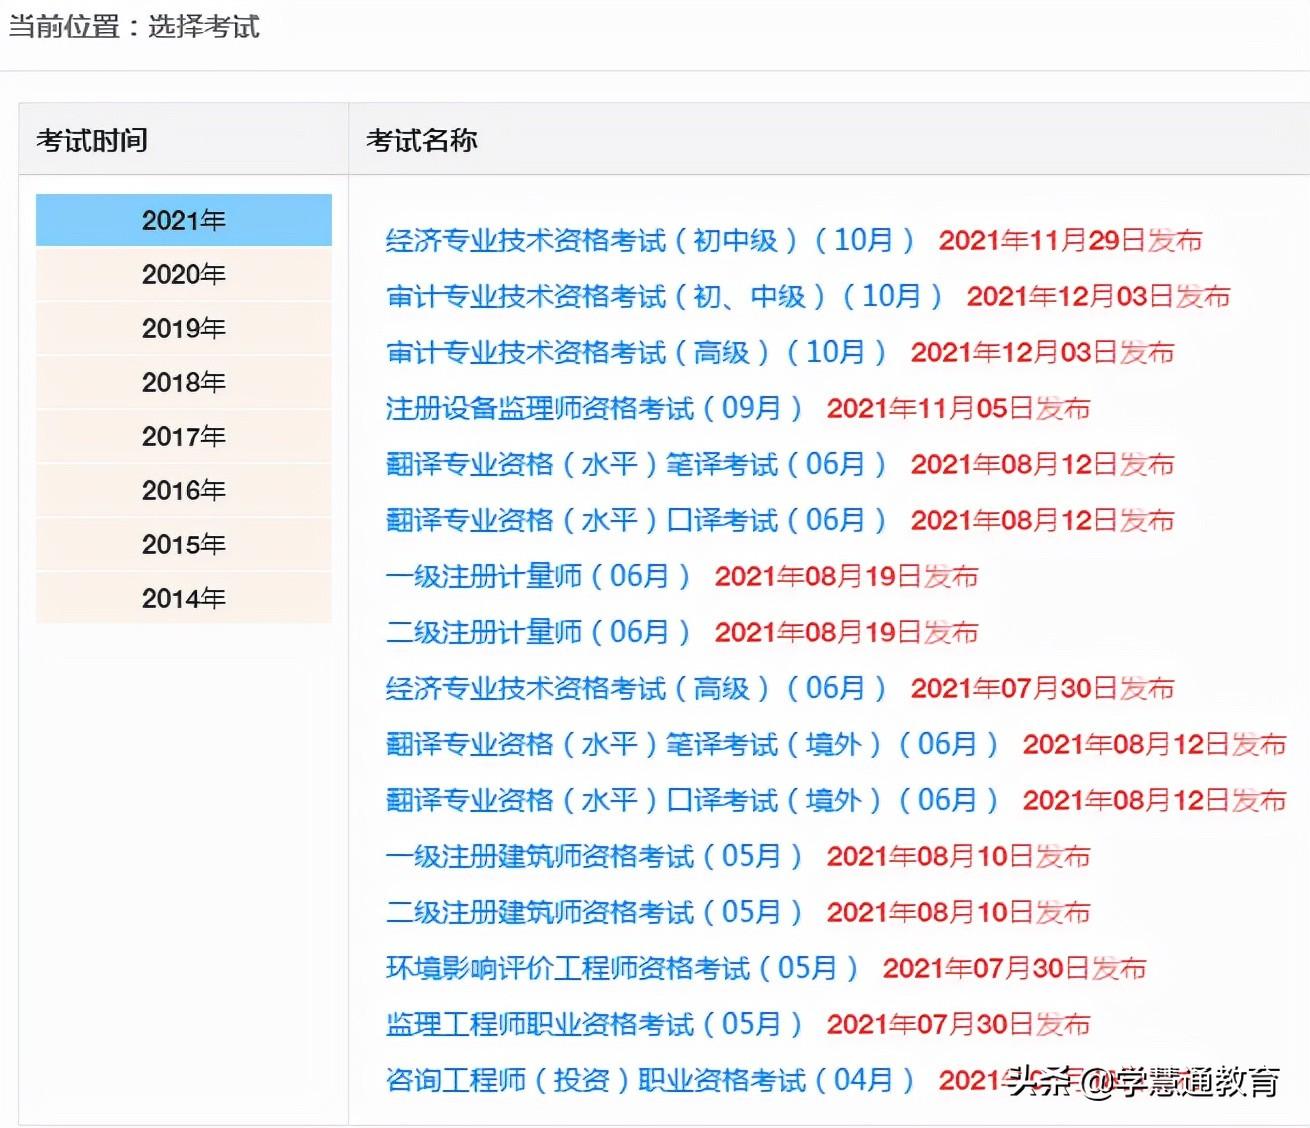Click the 考试名称 column header
Image resolution: width=1310 pixels, height=1128 pixels.
pos(422,140)
